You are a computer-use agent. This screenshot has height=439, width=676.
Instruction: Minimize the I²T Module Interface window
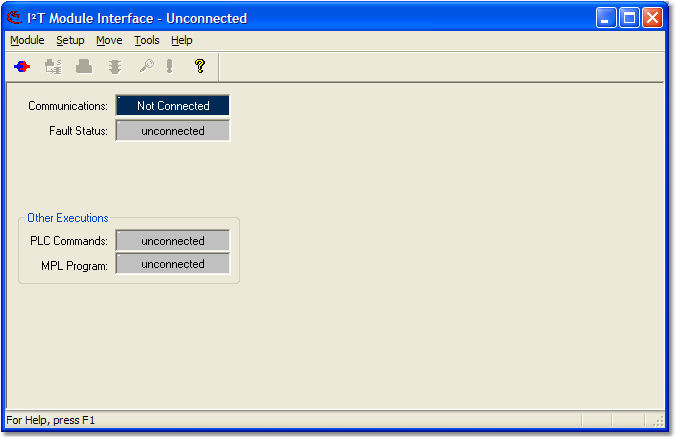(607, 18)
